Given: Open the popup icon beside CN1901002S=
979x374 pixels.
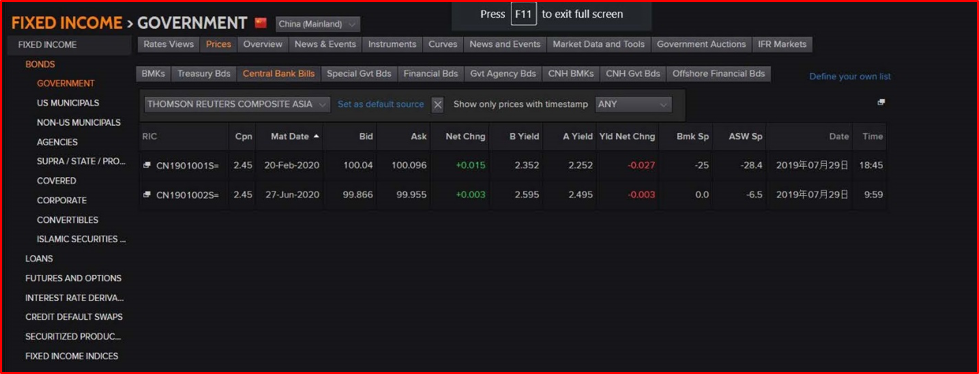Looking at the screenshot, I should (147, 195).
